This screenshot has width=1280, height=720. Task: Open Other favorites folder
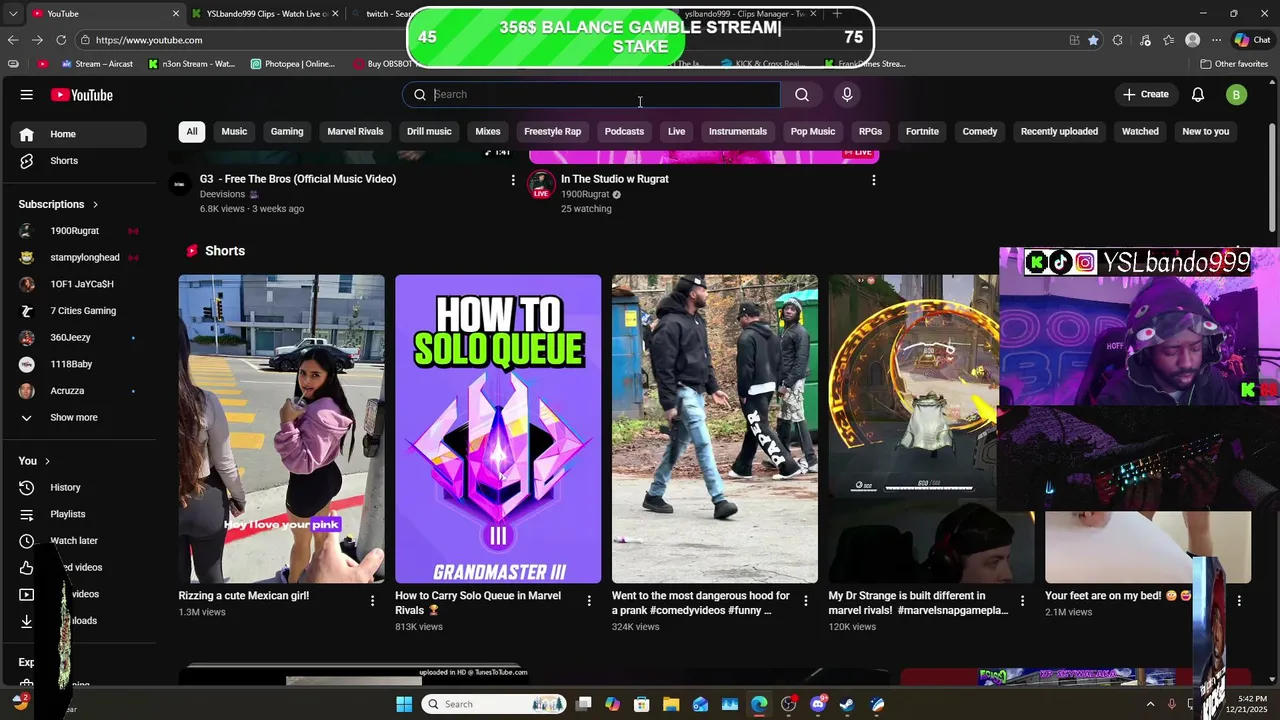(x=1234, y=64)
